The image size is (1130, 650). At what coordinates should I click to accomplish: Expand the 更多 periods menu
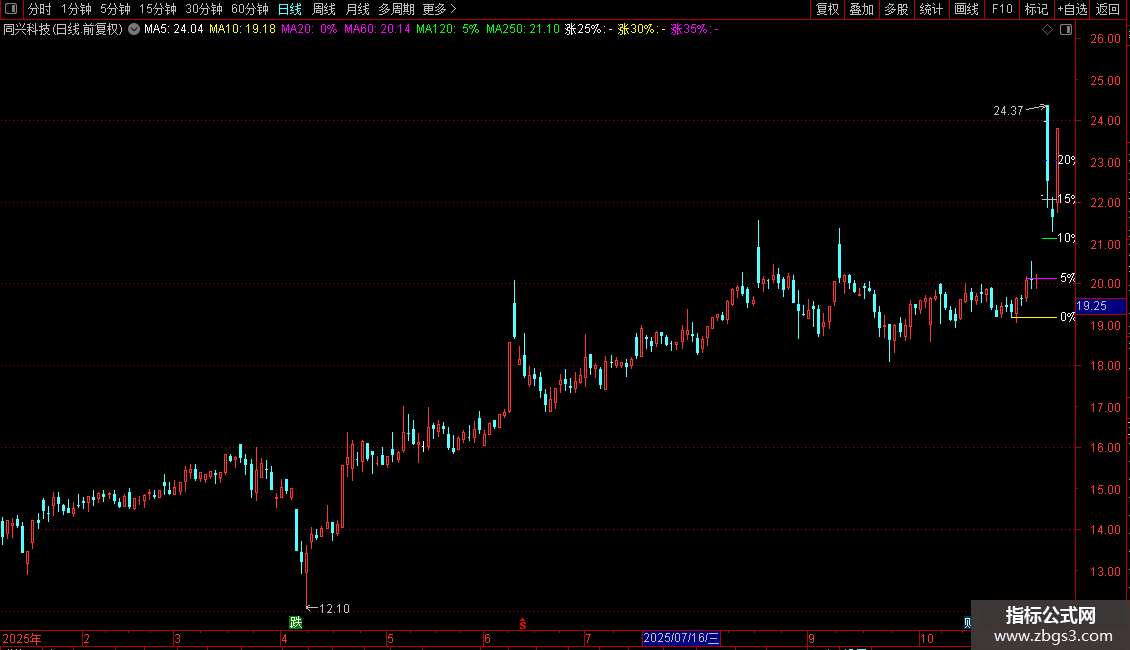pos(440,9)
